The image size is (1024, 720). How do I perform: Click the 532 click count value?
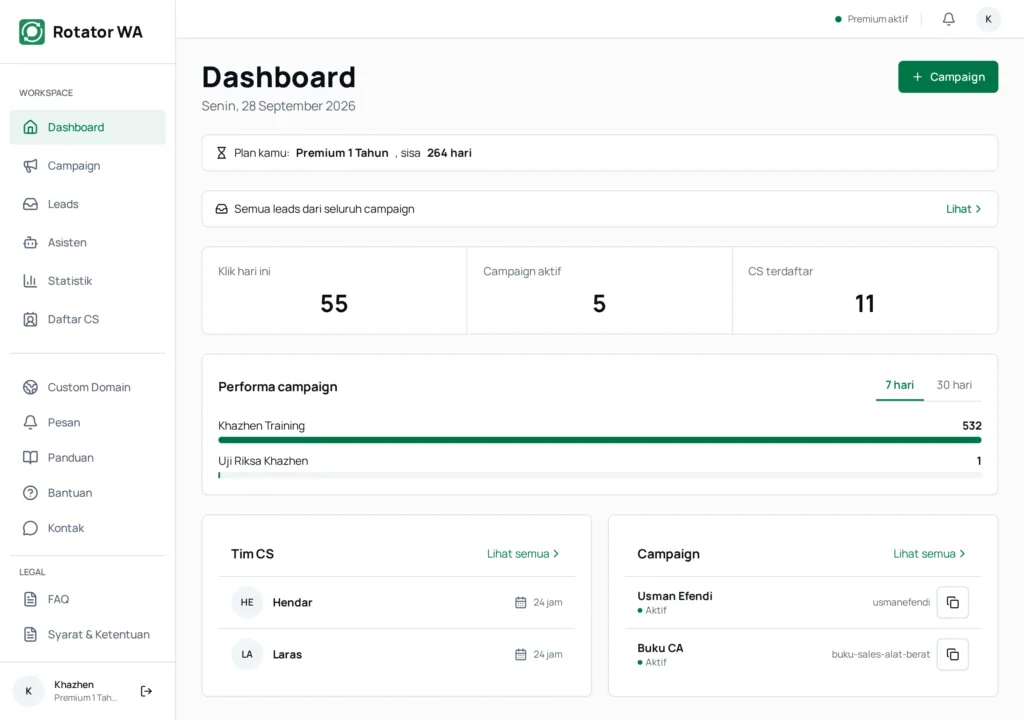click(x=972, y=425)
